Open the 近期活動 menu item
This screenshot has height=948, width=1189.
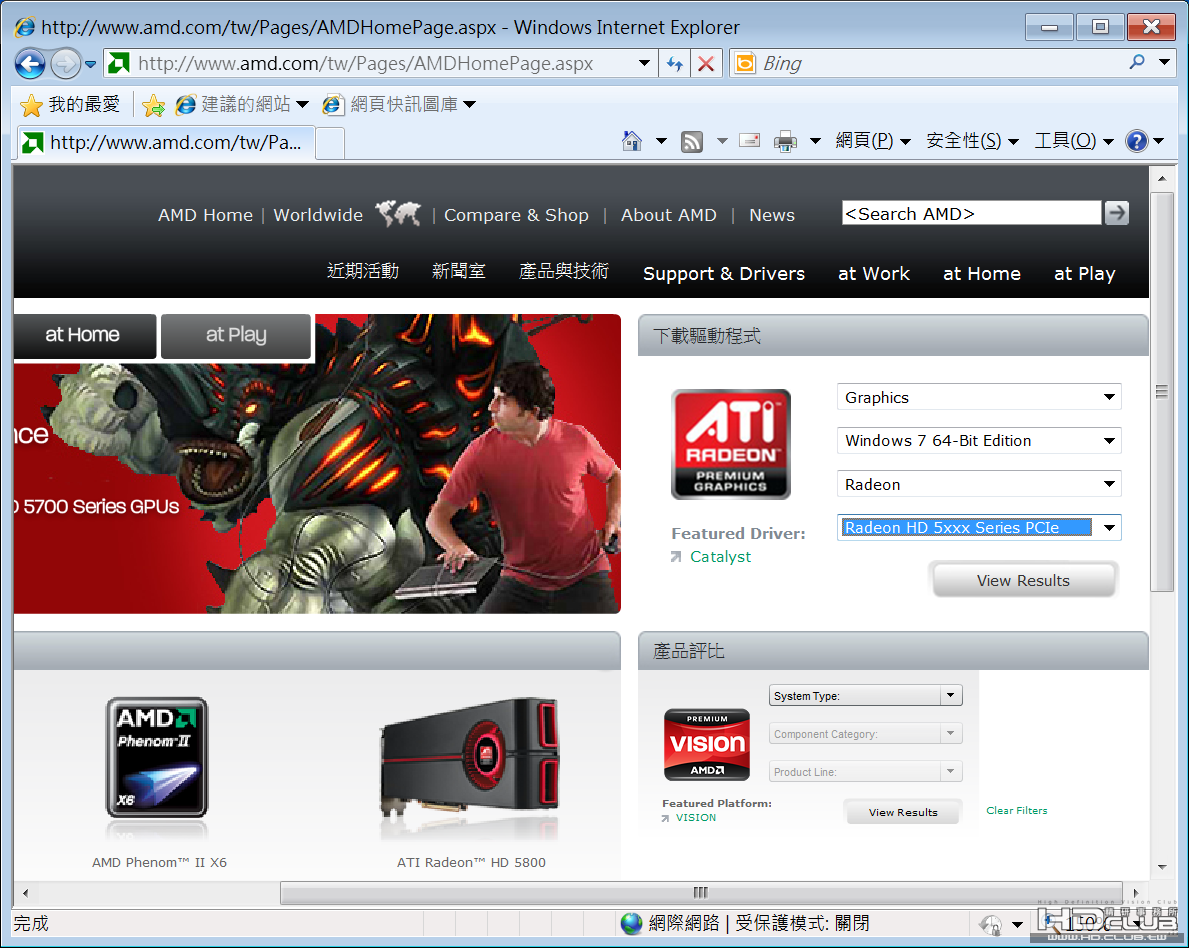click(362, 272)
